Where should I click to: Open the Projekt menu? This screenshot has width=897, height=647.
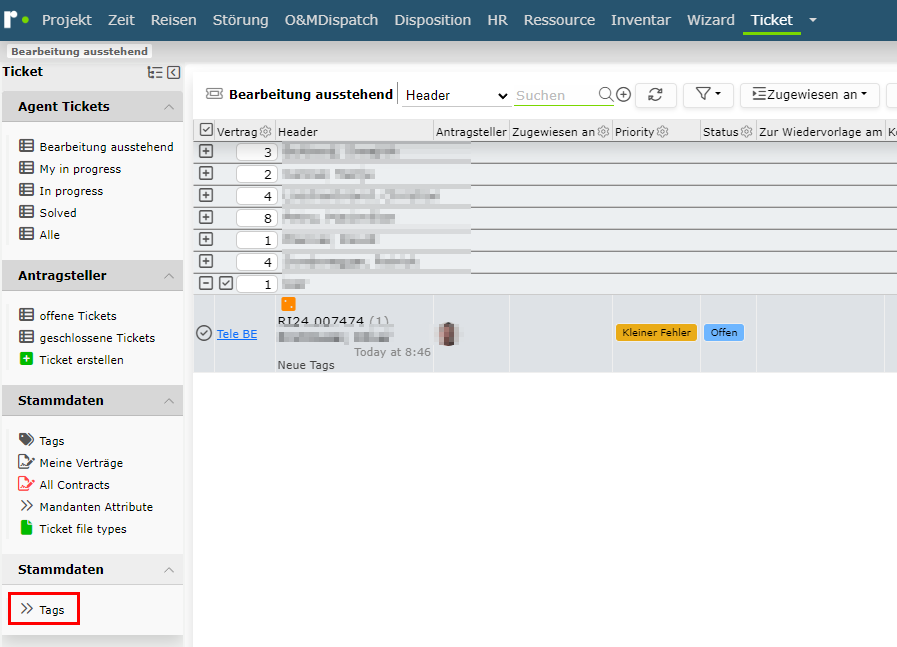[66, 20]
